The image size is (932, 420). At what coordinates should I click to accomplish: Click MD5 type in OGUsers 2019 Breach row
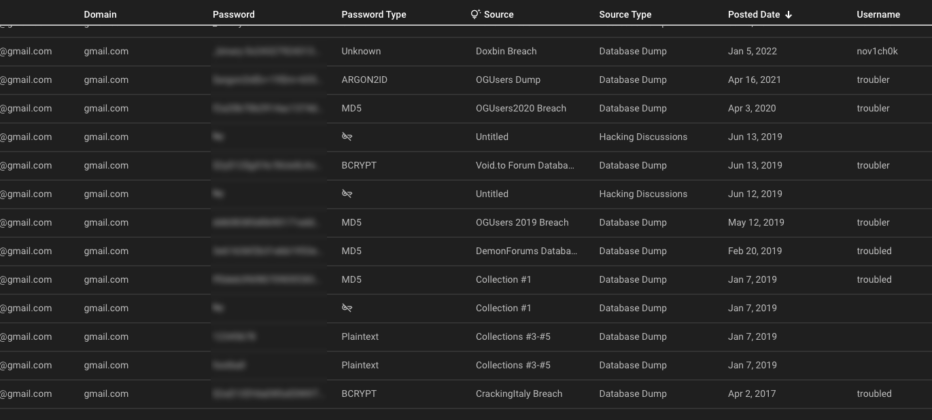tap(351, 222)
